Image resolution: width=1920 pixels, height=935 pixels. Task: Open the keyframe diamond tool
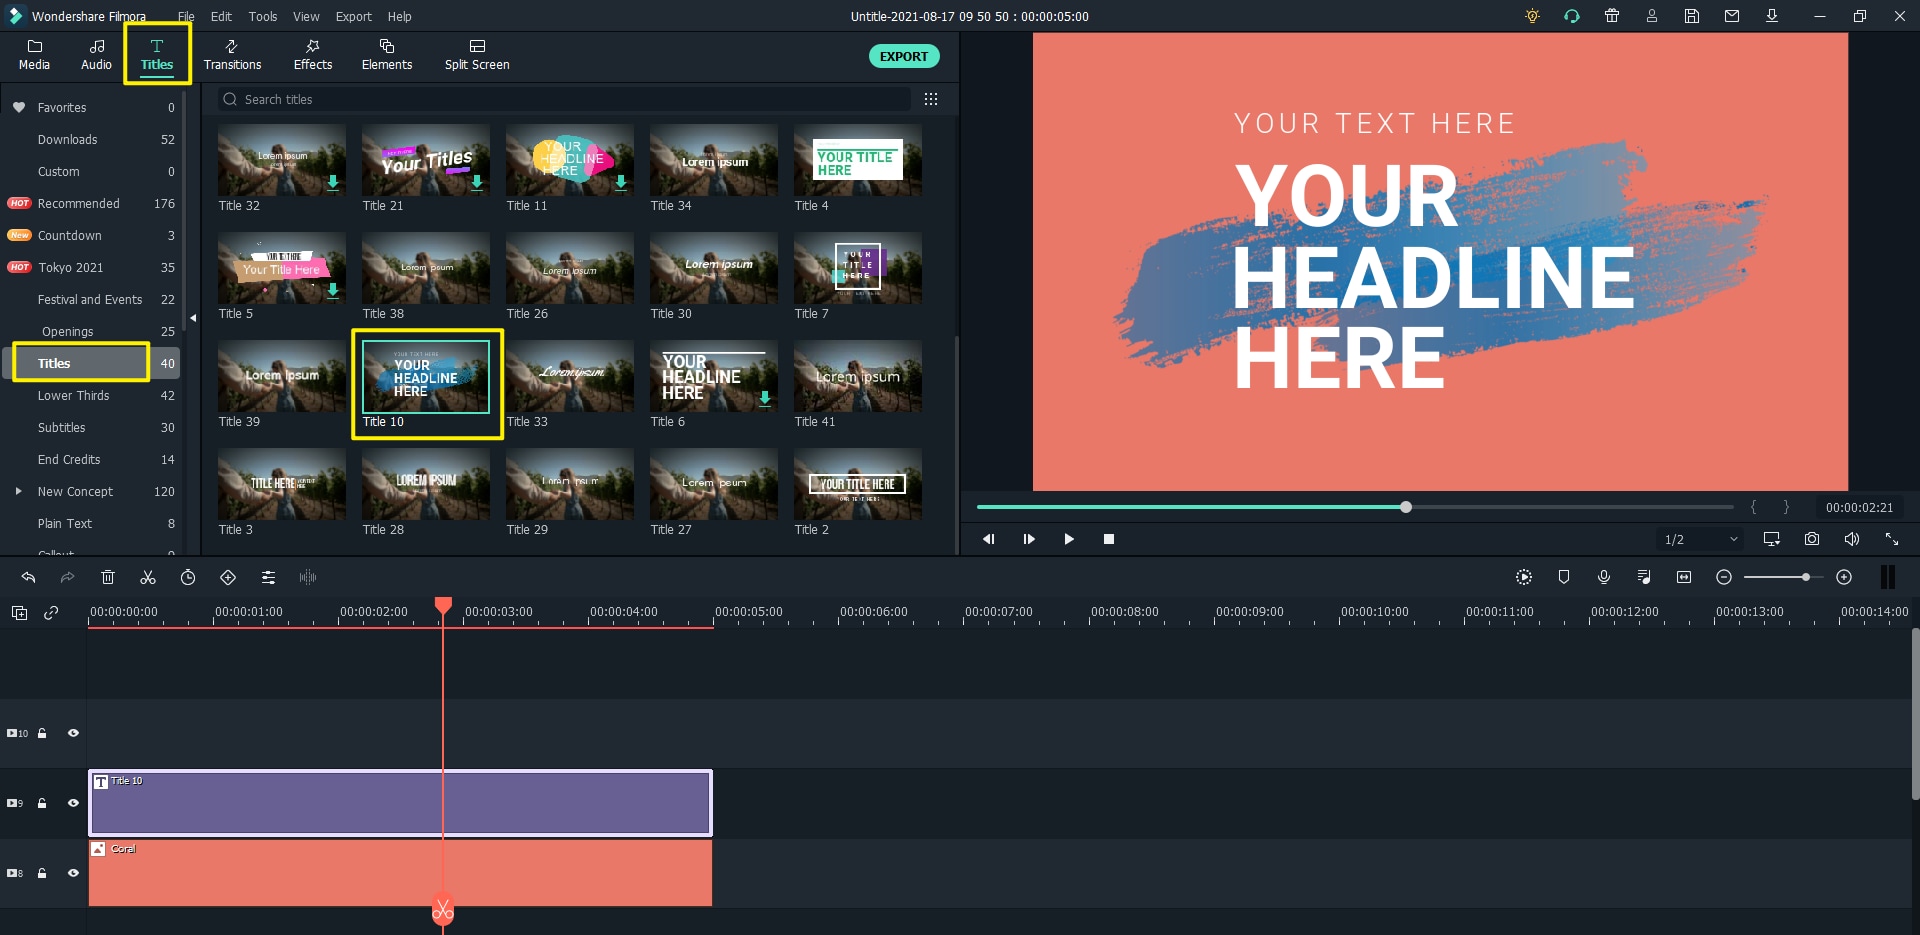[x=228, y=577]
